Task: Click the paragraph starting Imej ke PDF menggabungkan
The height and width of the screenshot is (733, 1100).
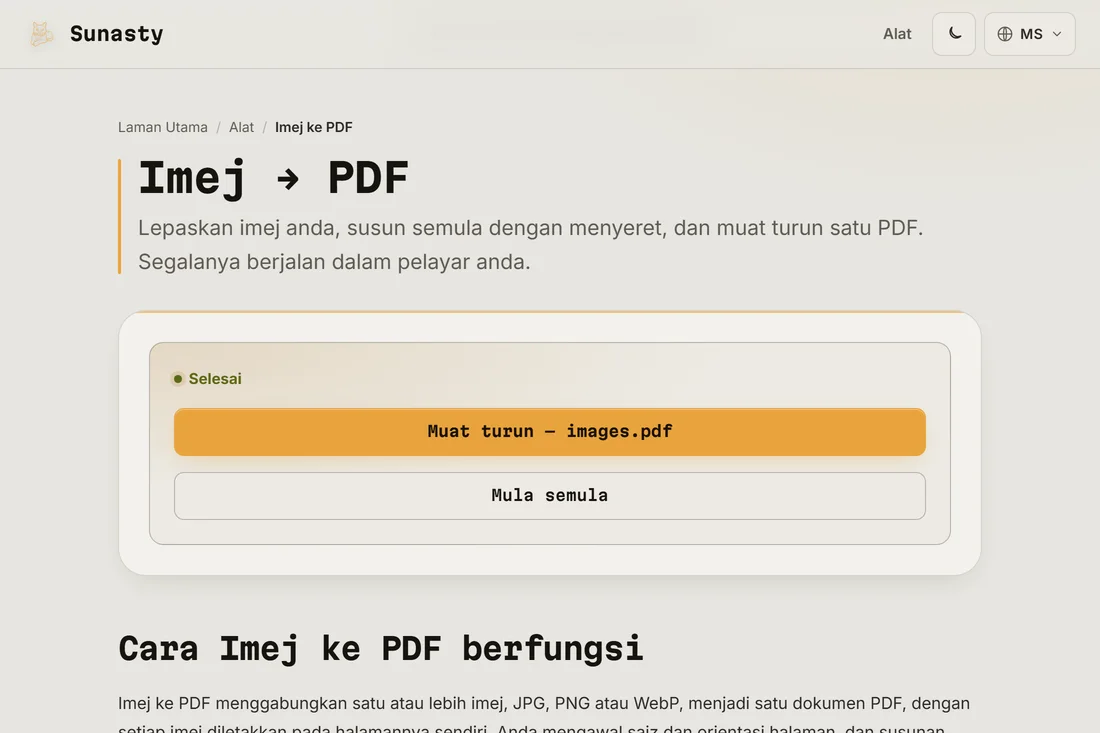Action: click(544, 713)
